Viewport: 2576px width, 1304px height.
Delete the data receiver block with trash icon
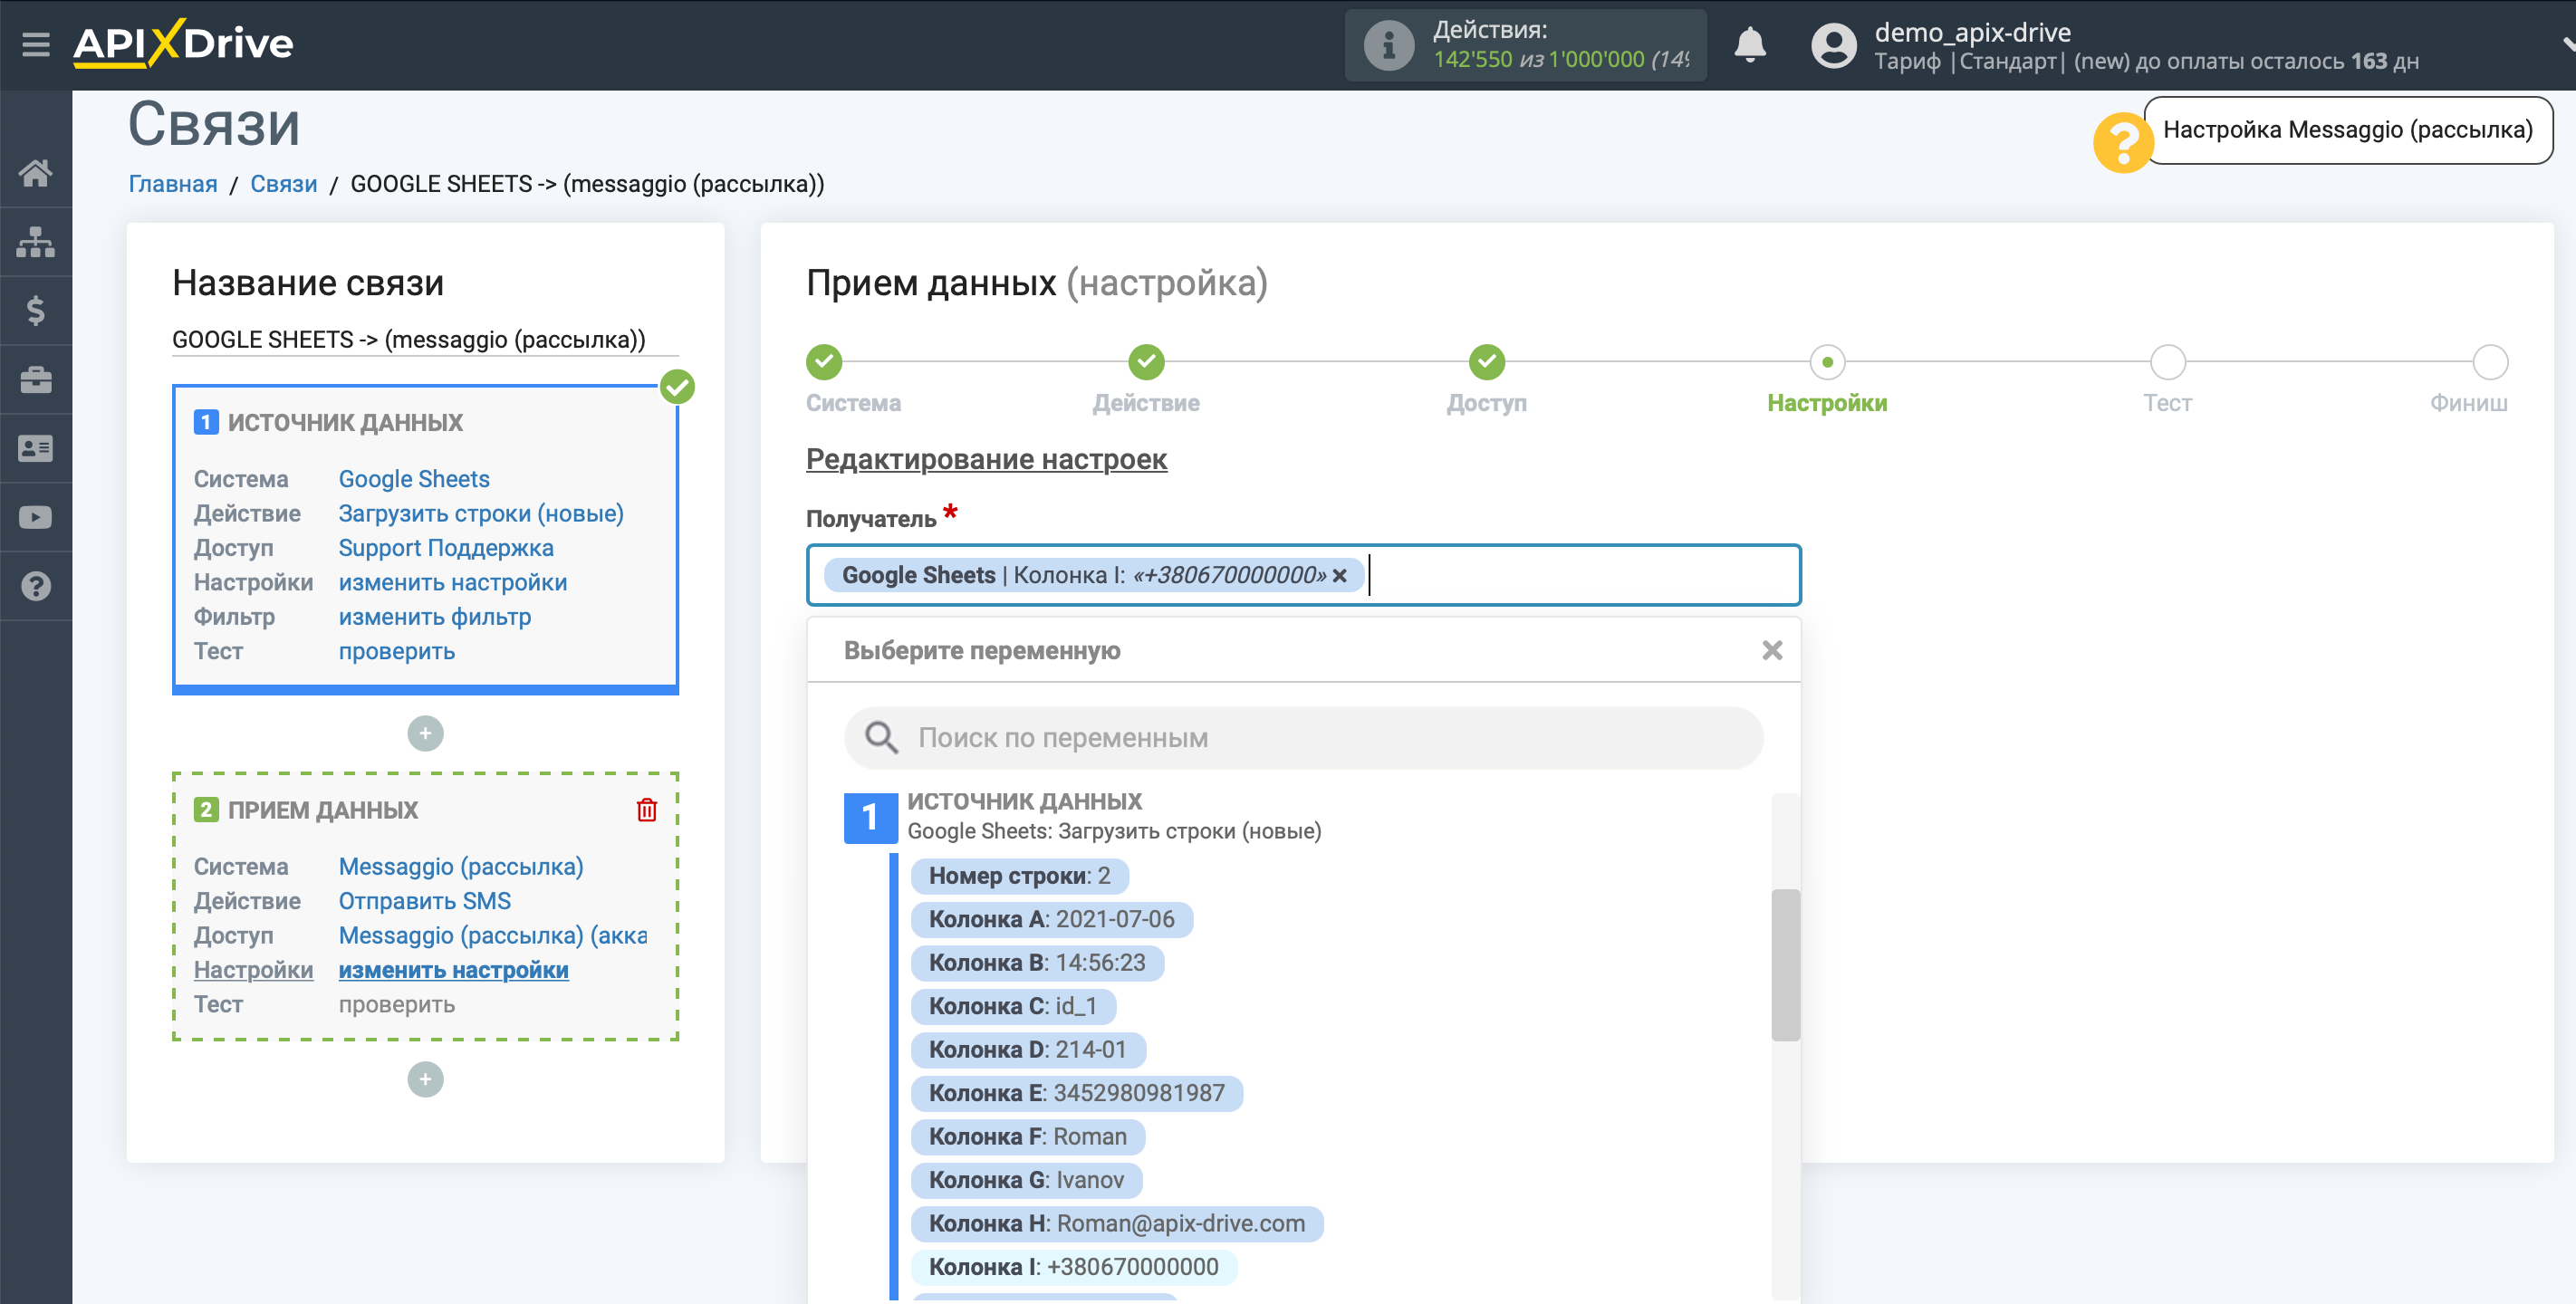(x=647, y=809)
